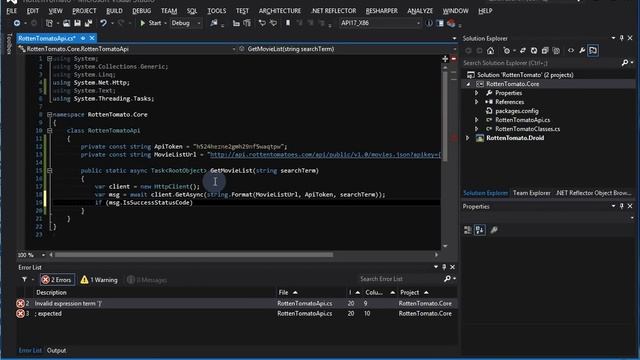Screen dimensions: 640x360
Task: Open the TOOLS menu
Action: click(x=217, y=11)
